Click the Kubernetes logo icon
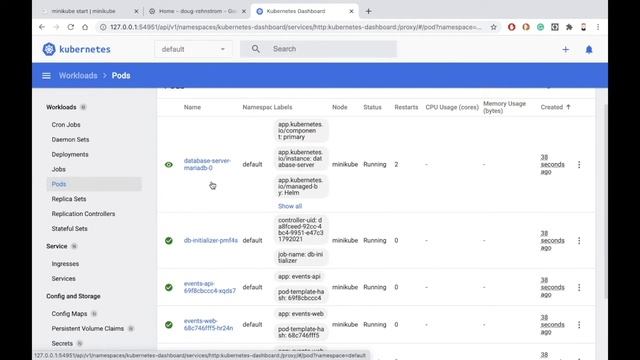 click(49, 49)
